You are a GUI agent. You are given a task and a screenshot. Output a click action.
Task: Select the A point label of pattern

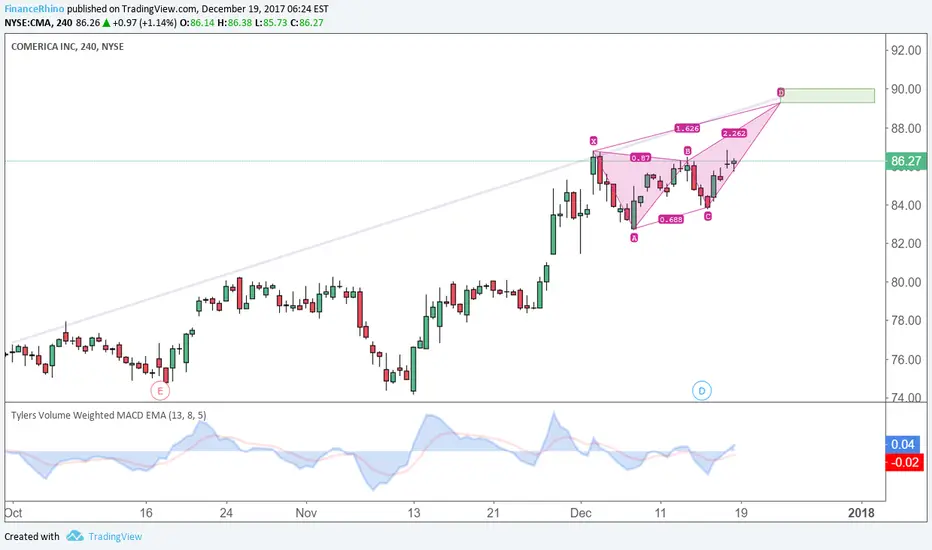[634, 238]
